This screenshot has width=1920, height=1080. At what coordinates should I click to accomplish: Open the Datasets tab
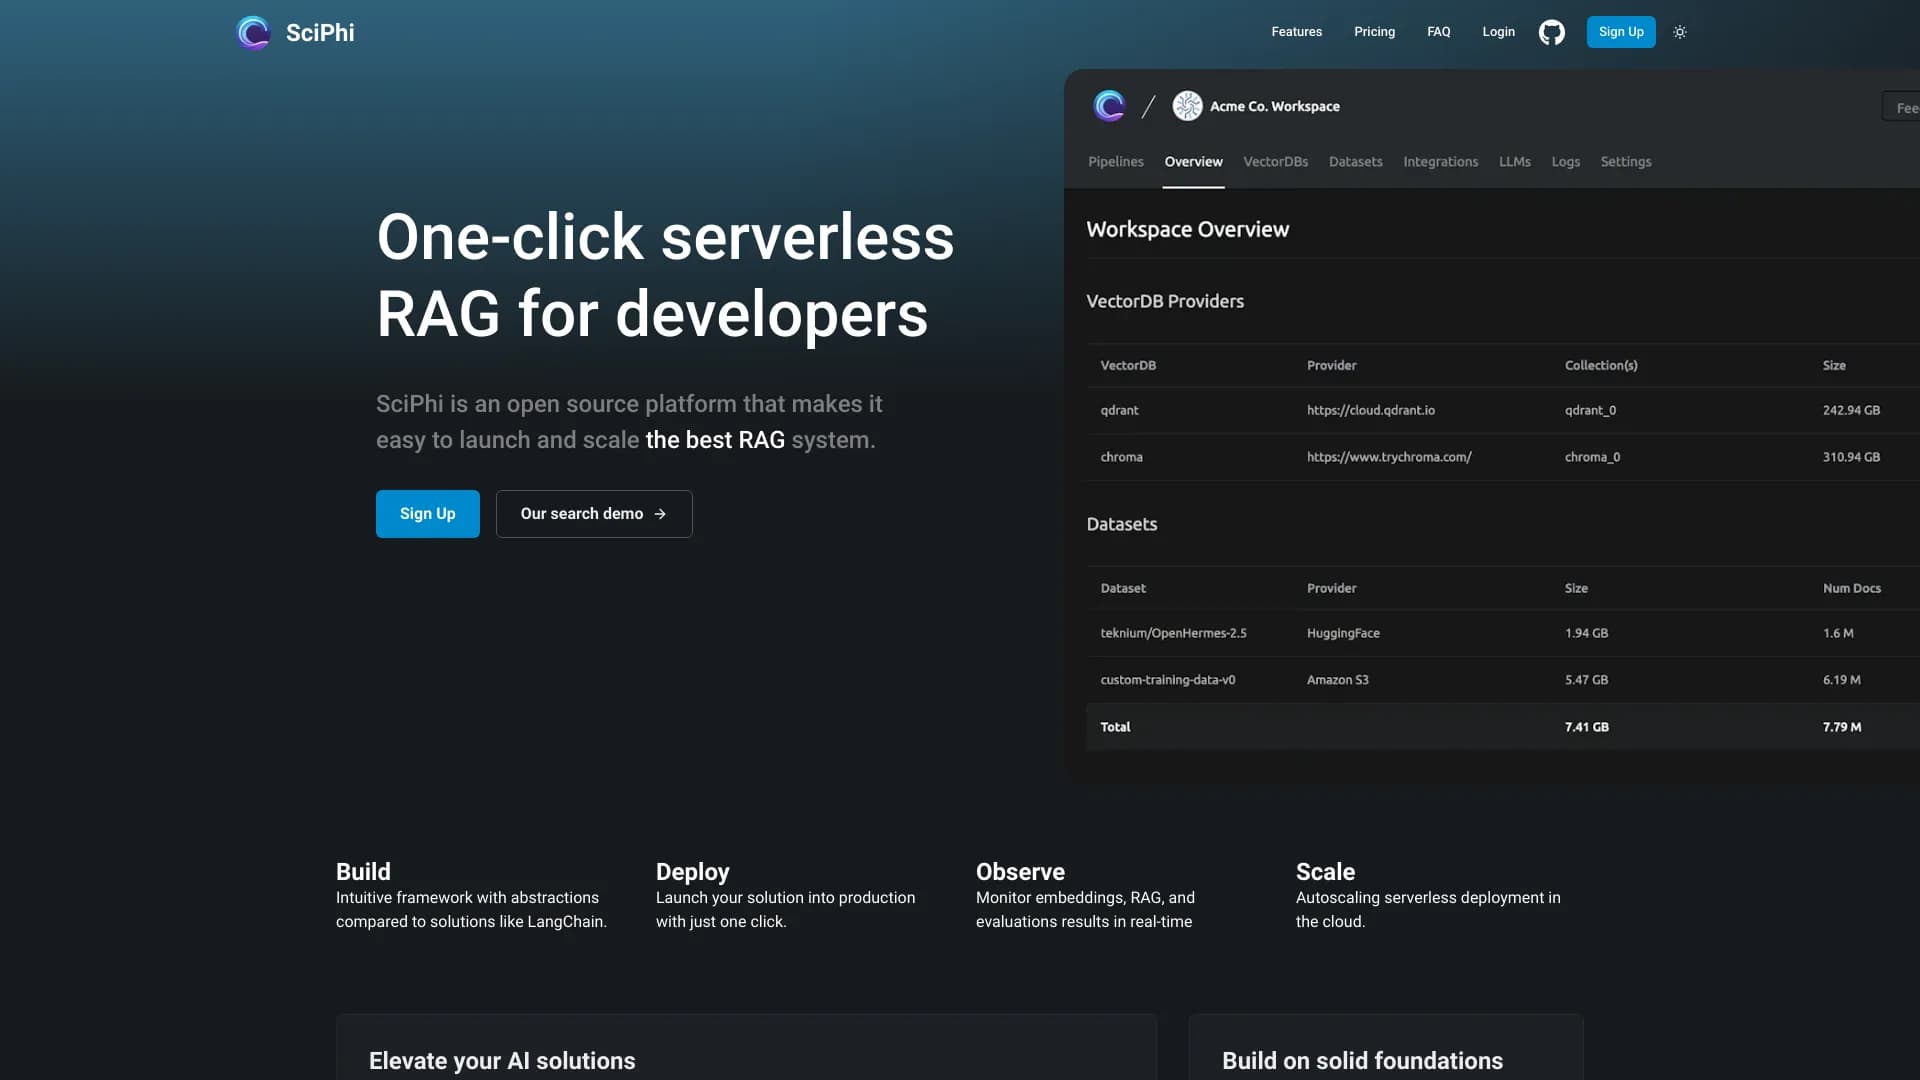click(1355, 162)
